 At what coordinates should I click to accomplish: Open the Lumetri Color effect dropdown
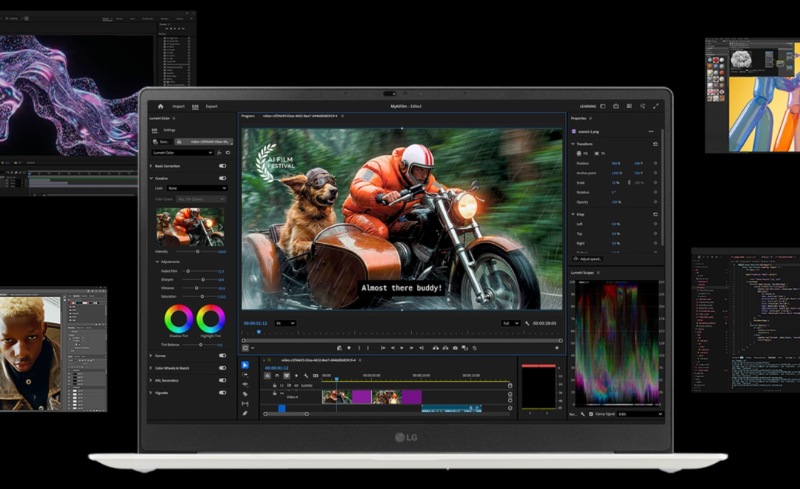(x=187, y=153)
